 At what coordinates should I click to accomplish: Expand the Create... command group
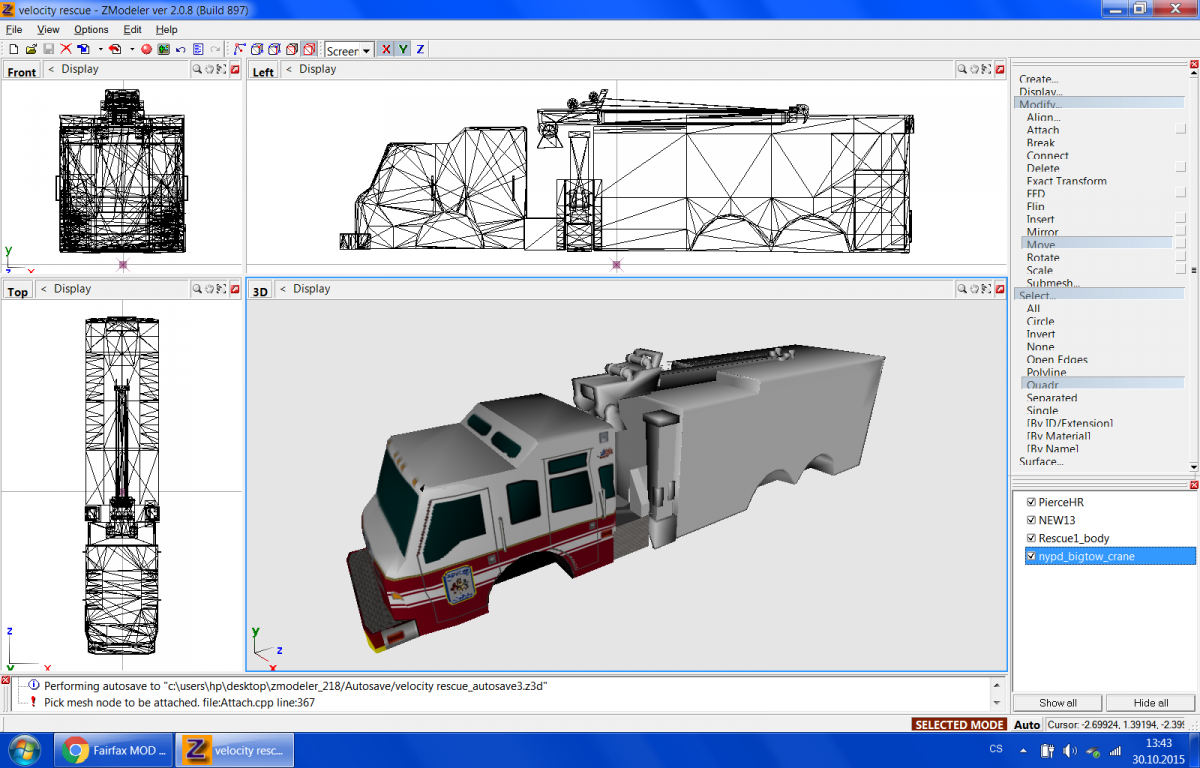[x=1038, y=79]
